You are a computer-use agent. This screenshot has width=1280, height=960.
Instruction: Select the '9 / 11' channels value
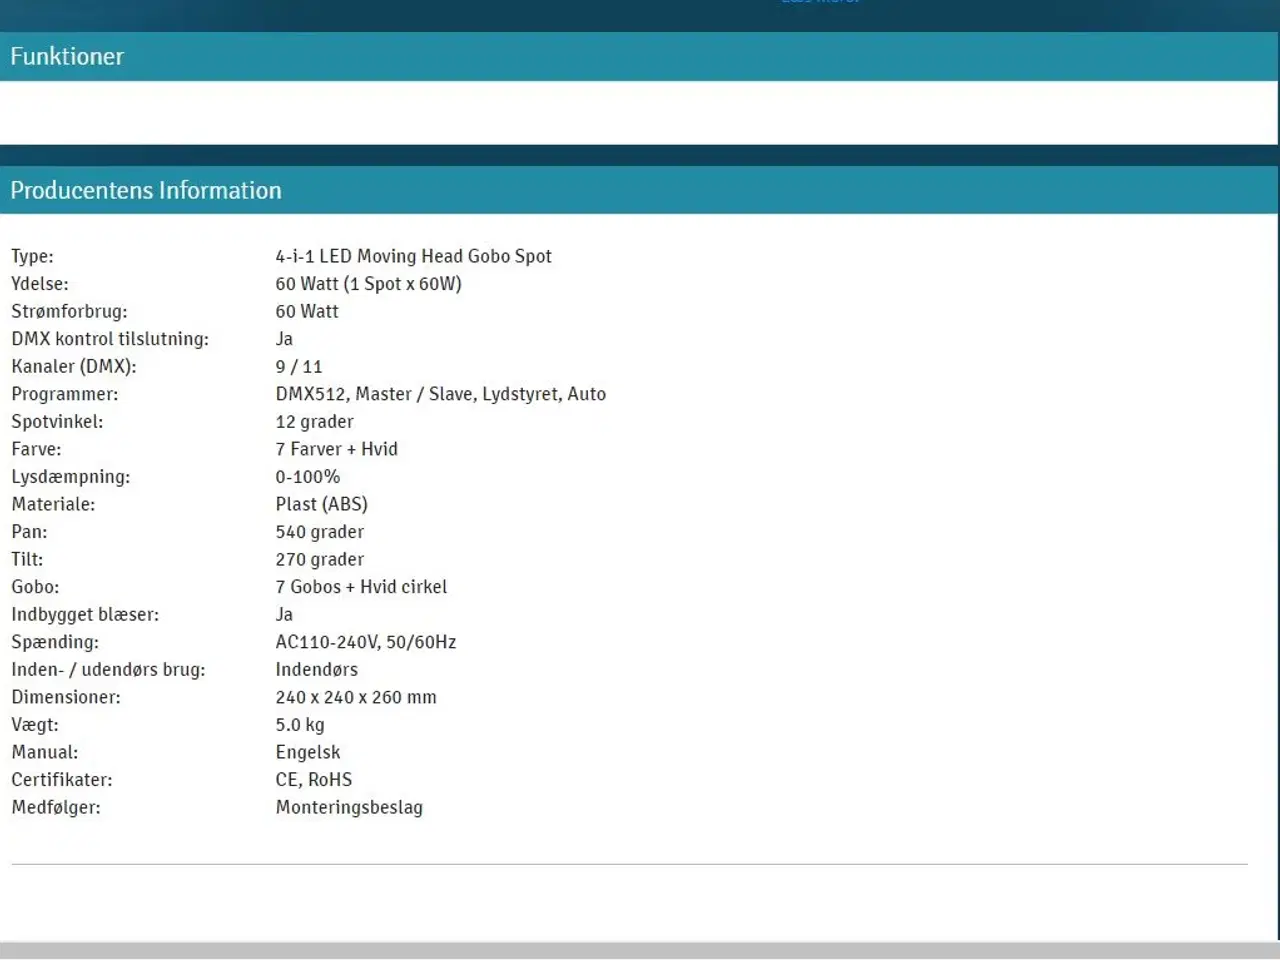(x=299, y=367)
